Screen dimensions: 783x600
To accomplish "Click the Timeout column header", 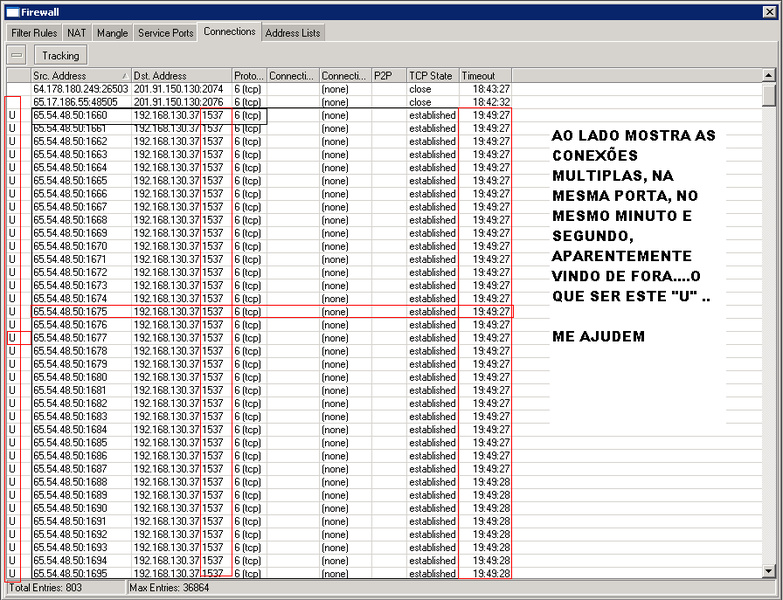I will pos(484,76).
